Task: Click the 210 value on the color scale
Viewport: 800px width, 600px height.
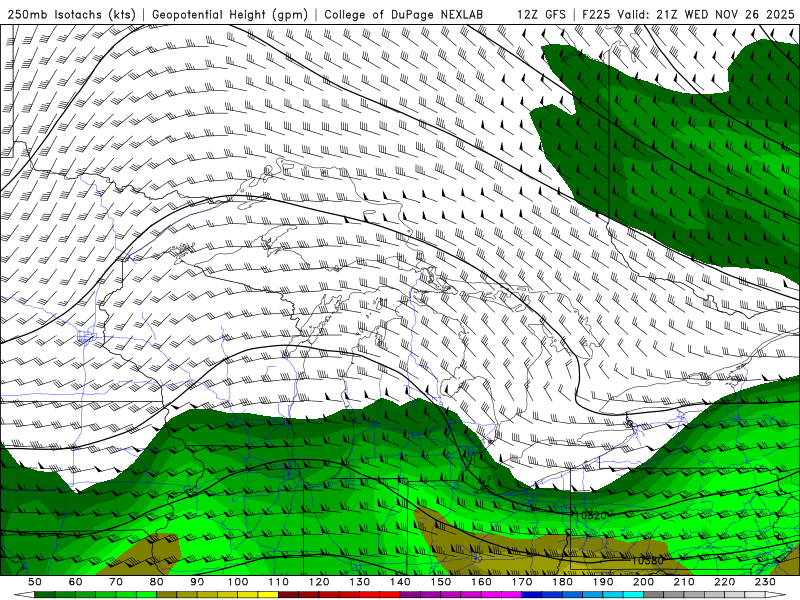Action: [684, 582]
